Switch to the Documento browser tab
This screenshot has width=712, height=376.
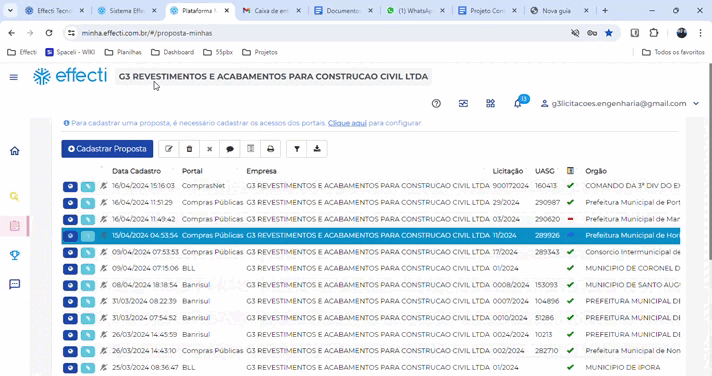[343, 10]
